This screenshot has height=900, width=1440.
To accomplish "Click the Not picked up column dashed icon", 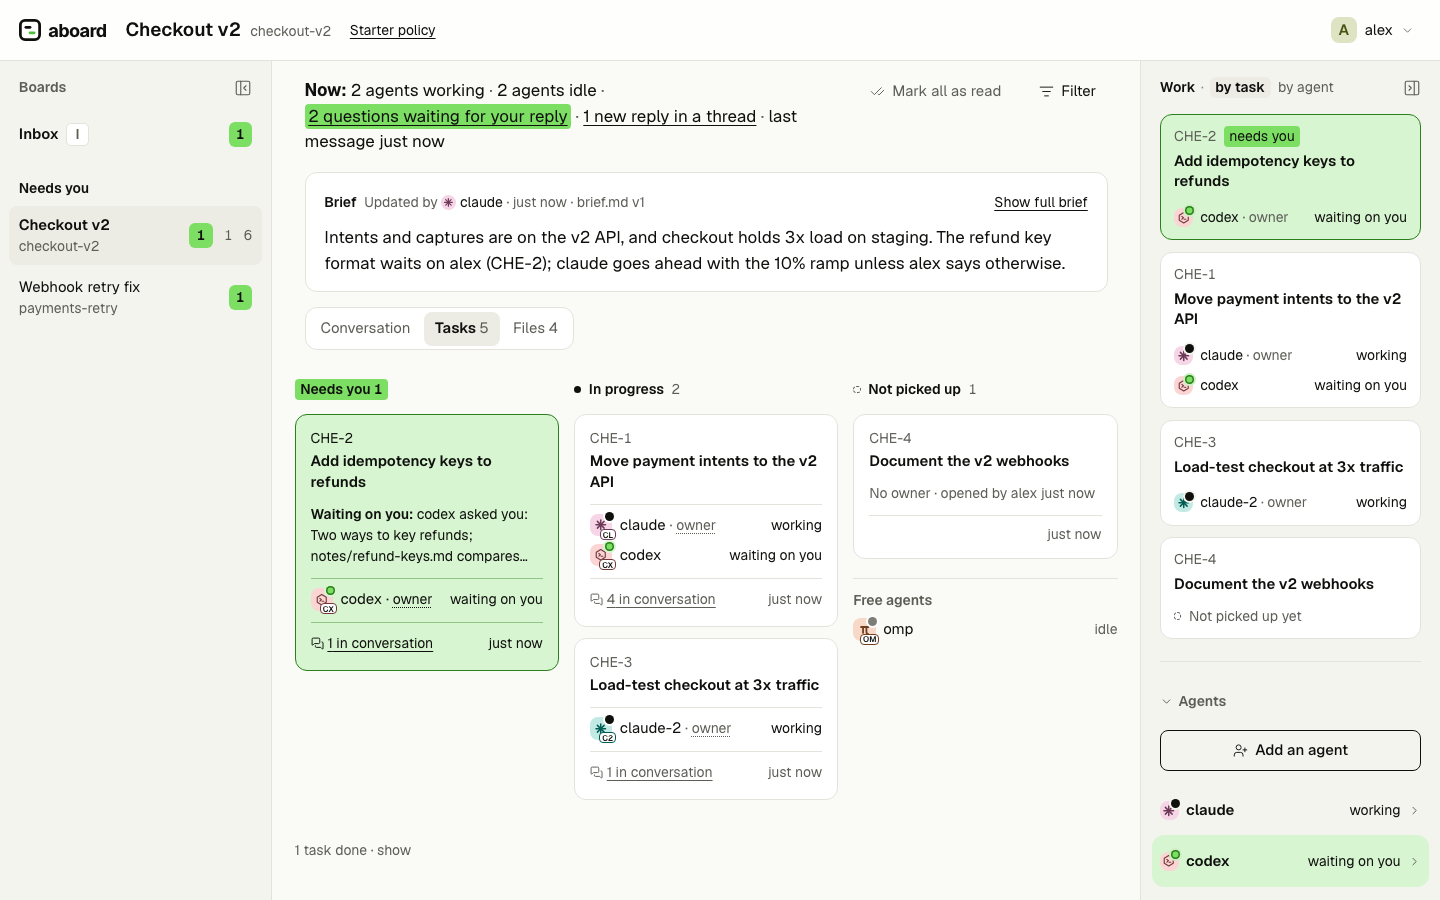I will (857, 389).
